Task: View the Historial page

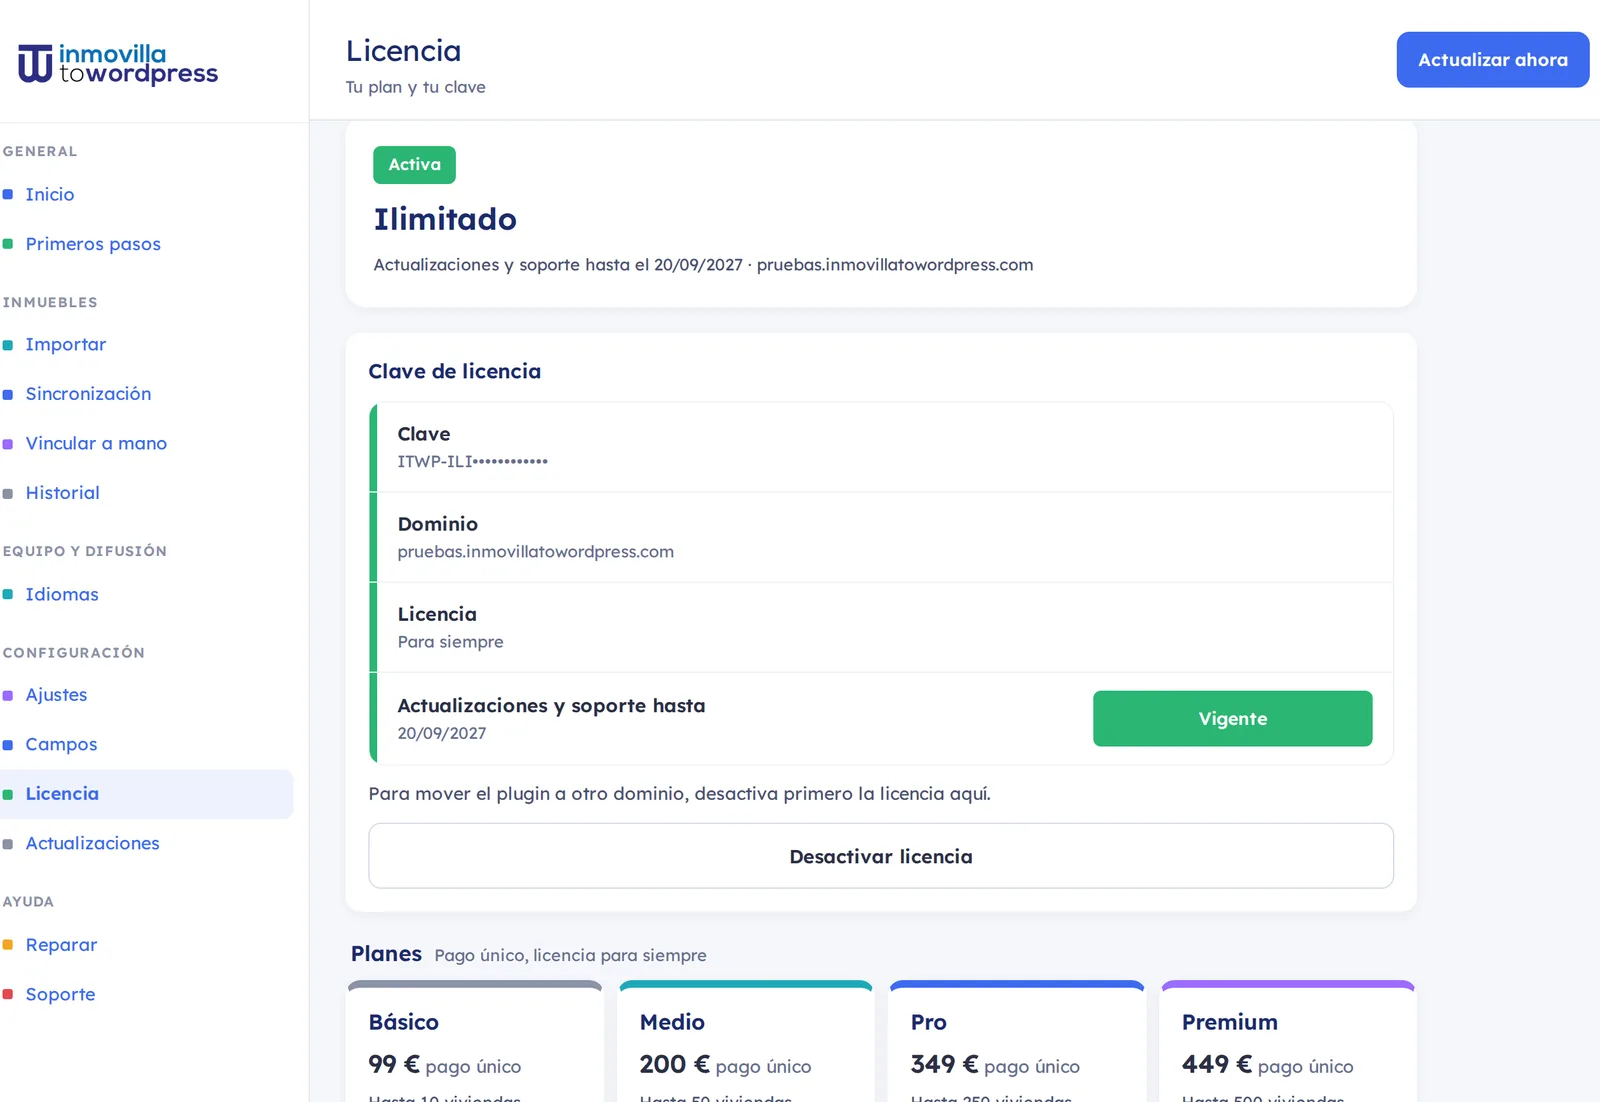Action: click(x=62, y=493)
